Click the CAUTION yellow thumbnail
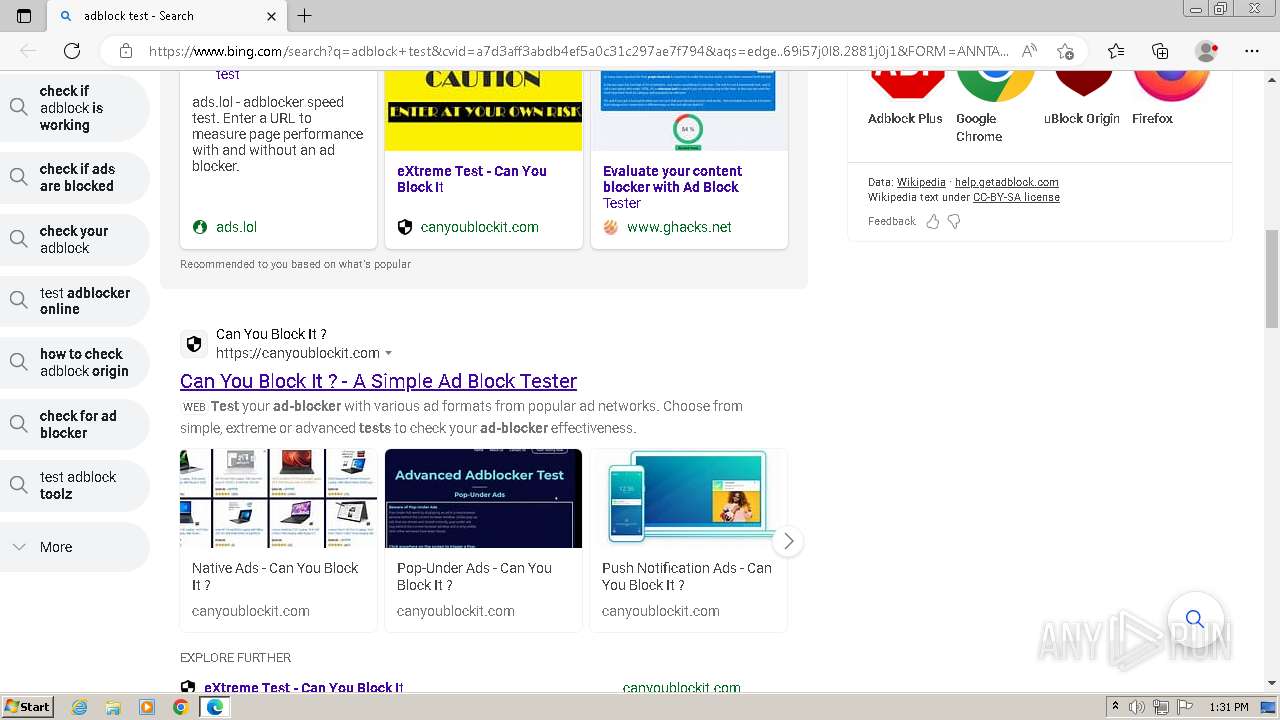This screenshot has width=1280, height=720. pyautogui.click(x=483, y=111)
